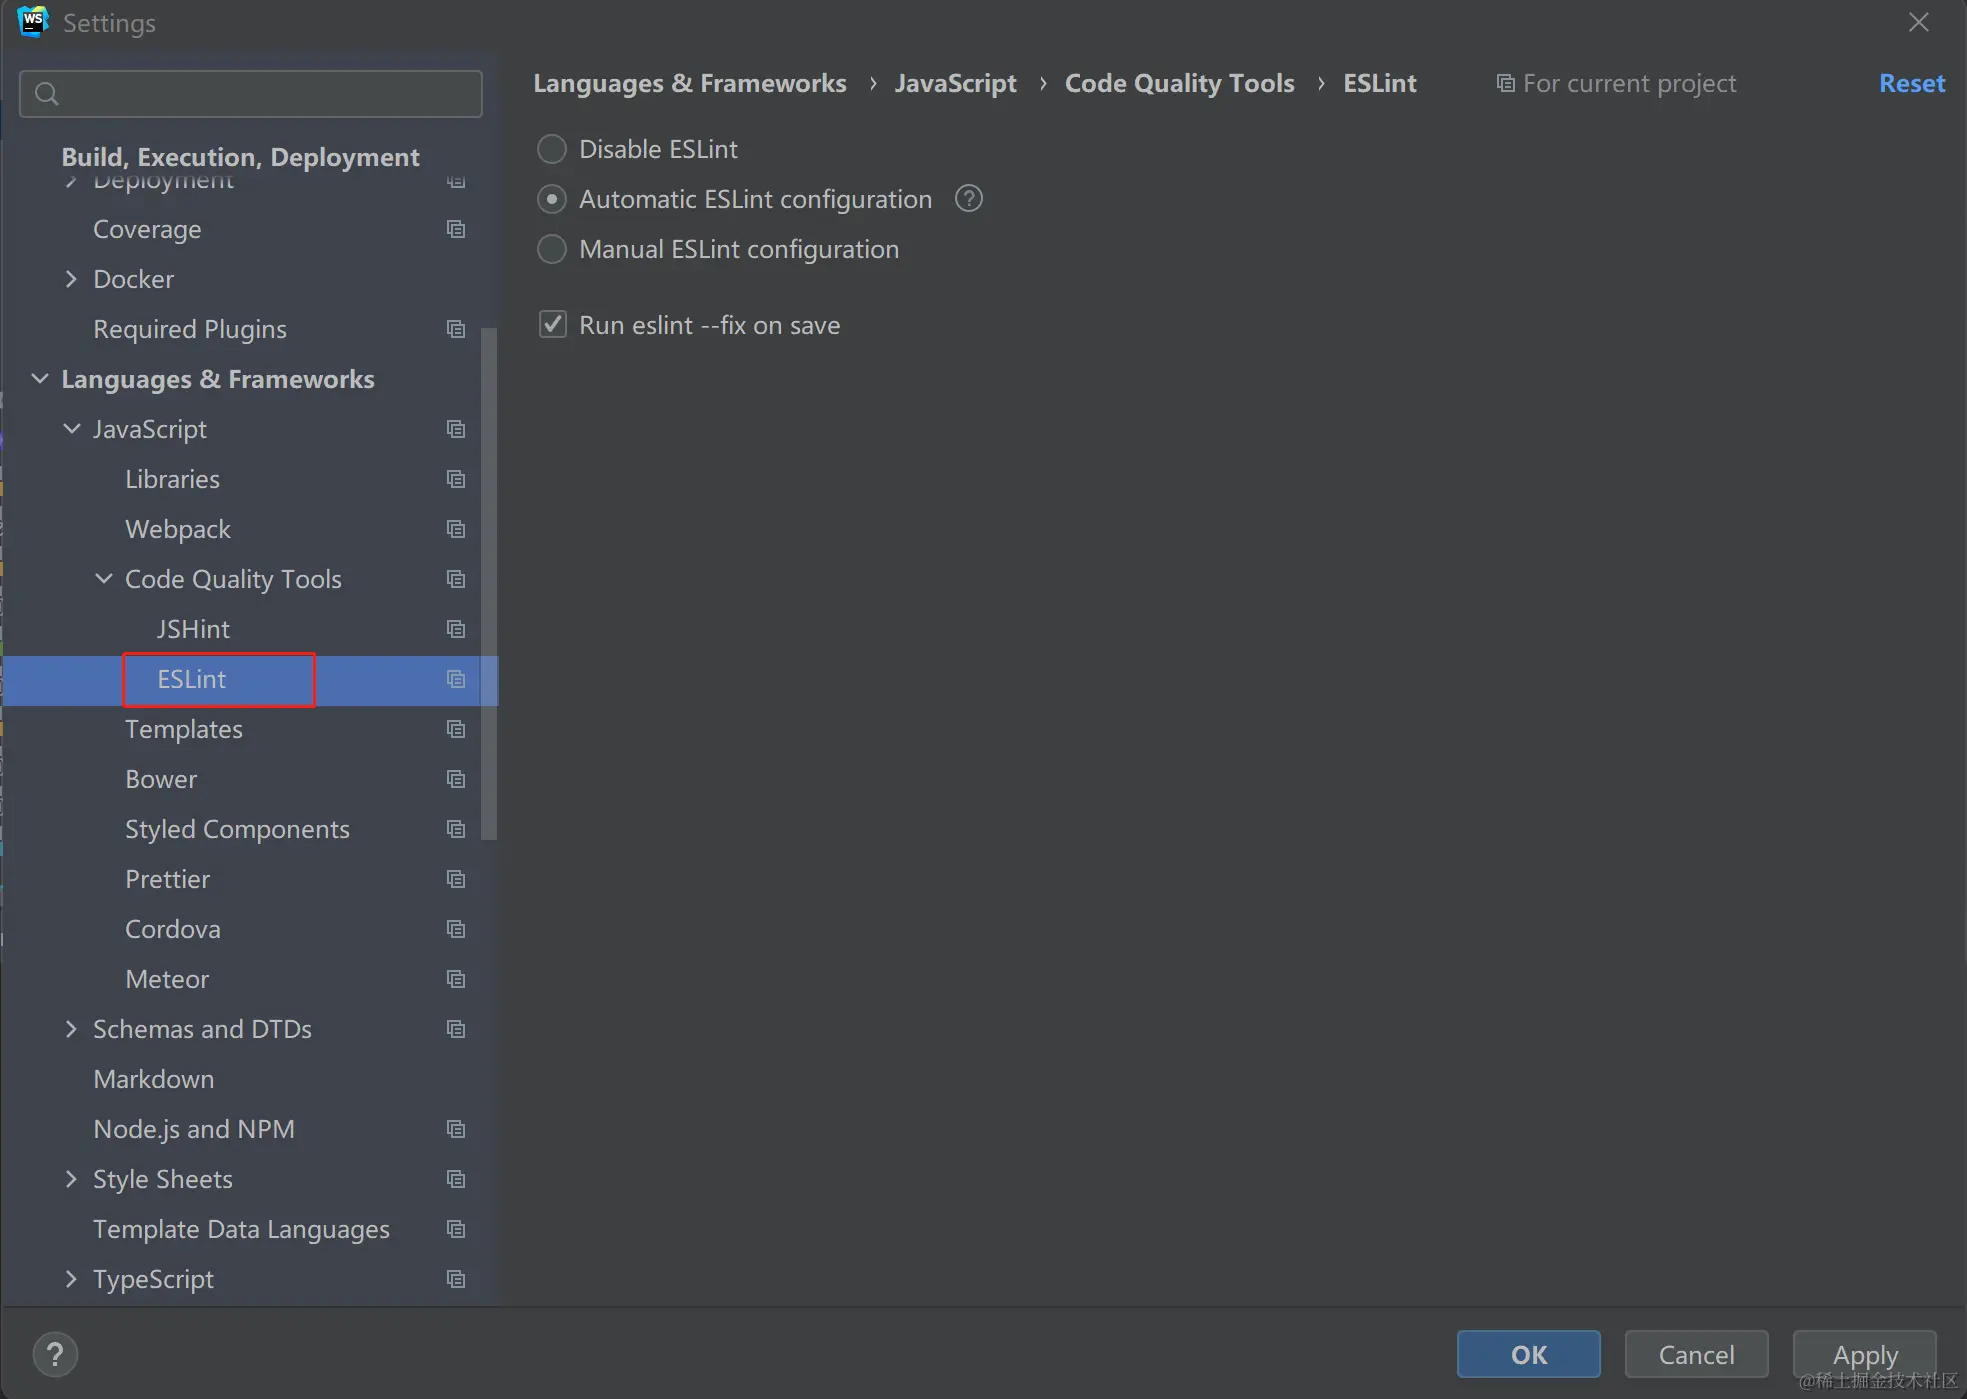Expand the Style Sheets section
This screenshot has height=1399, width=1967.
pos(71,1179)
